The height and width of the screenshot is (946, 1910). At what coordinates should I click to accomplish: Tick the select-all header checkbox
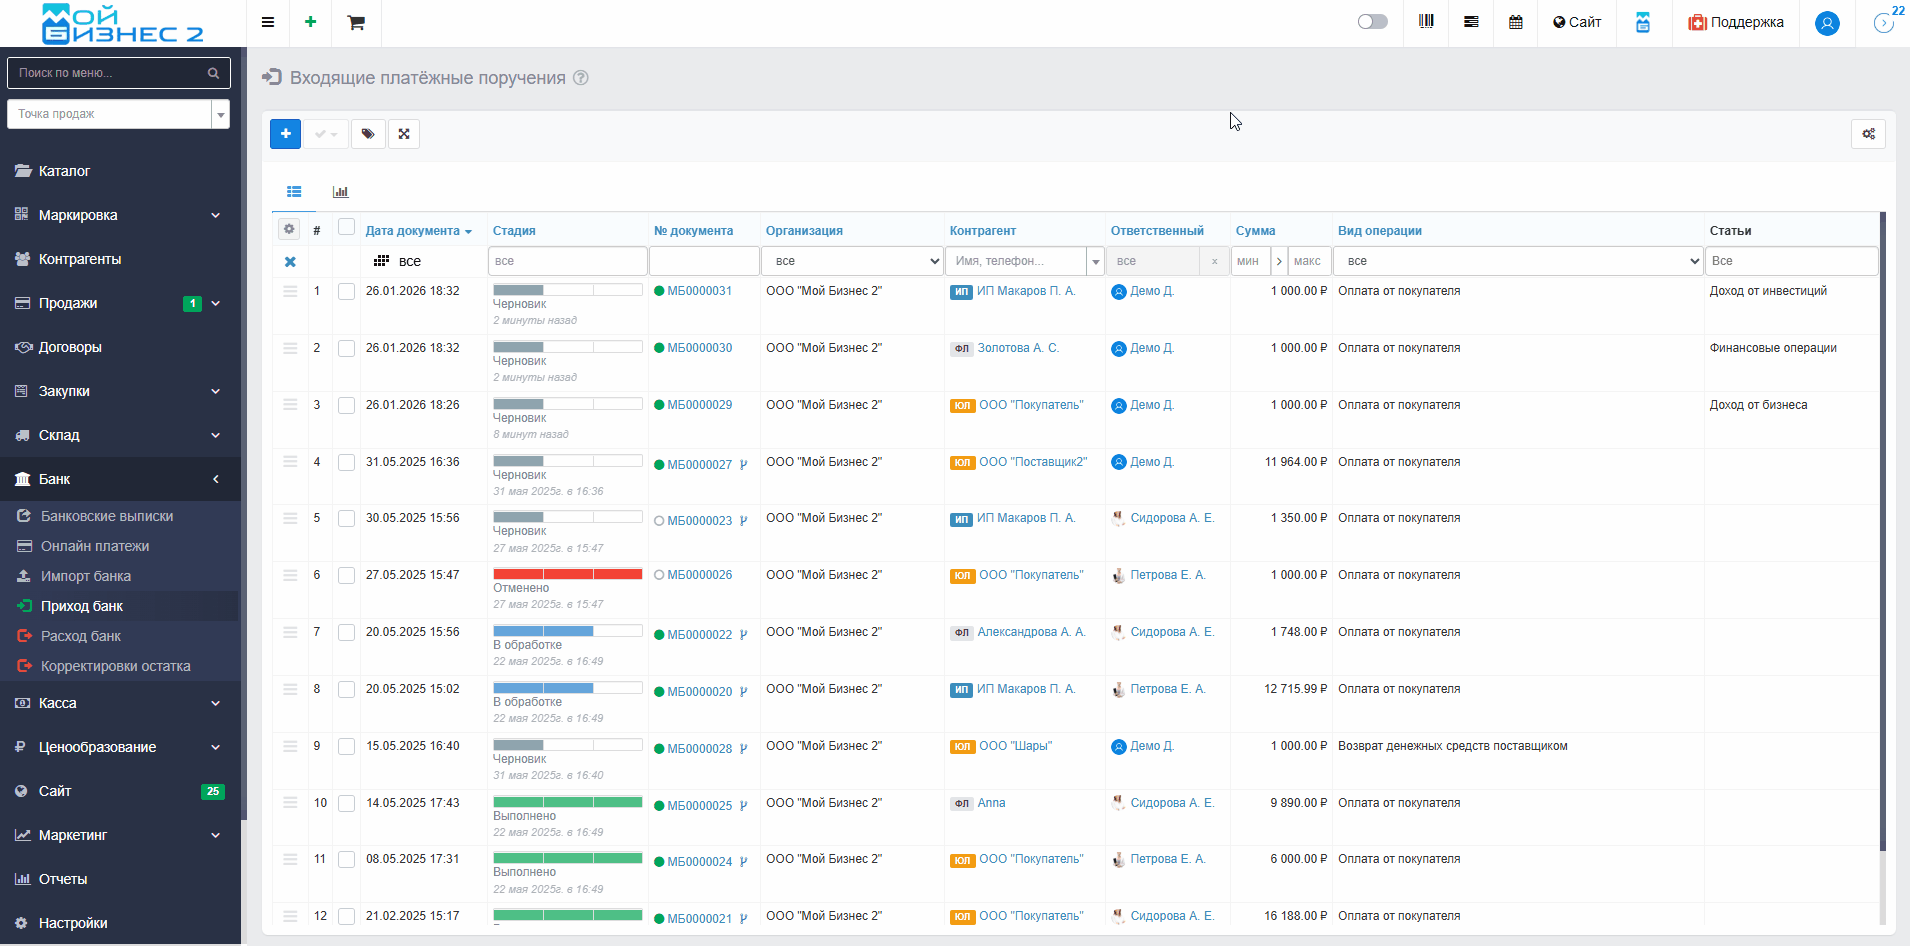pos(346,227)
